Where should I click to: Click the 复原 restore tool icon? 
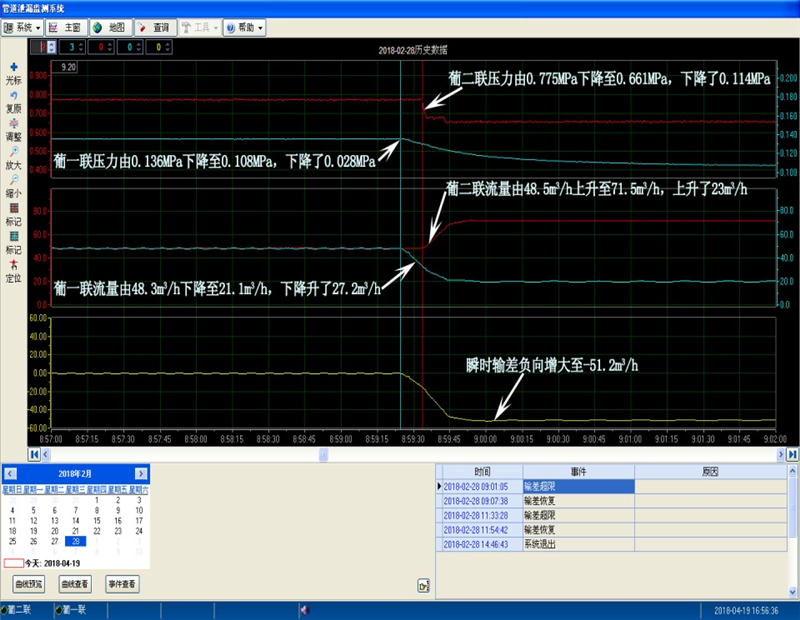click(13, 95)
